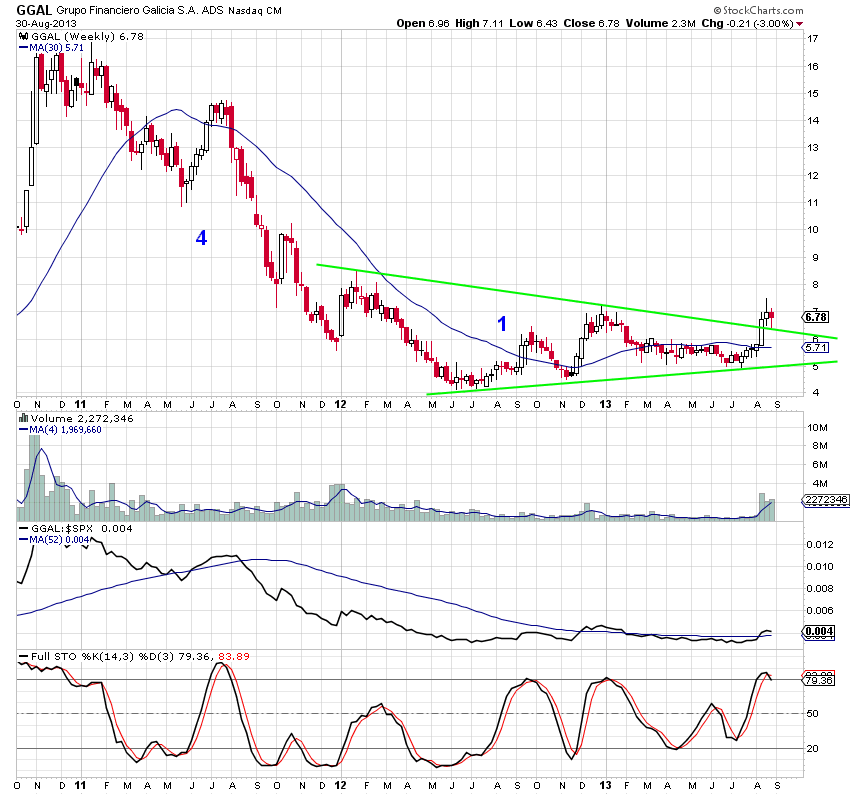
Task: Click the Volume 2,272,346 legend text
Action: (x=82, y=418)
